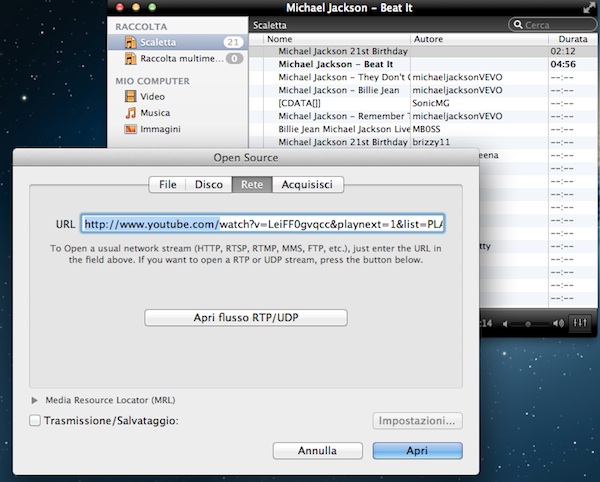Cancel dialog with Annulla button
Viewport: 600px width, 482px height.
click(318, 451)
